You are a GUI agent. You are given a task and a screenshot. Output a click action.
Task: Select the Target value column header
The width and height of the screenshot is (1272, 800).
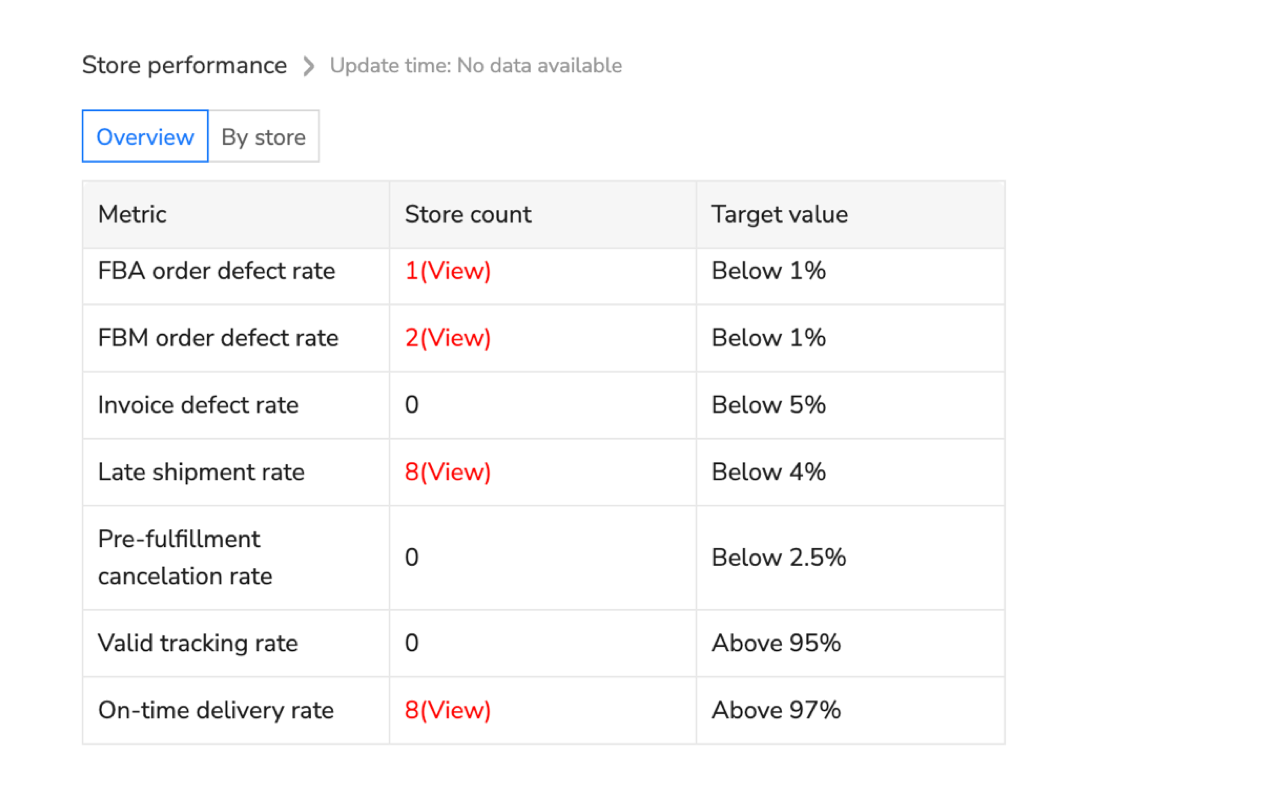pyautogui.click(x=779, y=214)
